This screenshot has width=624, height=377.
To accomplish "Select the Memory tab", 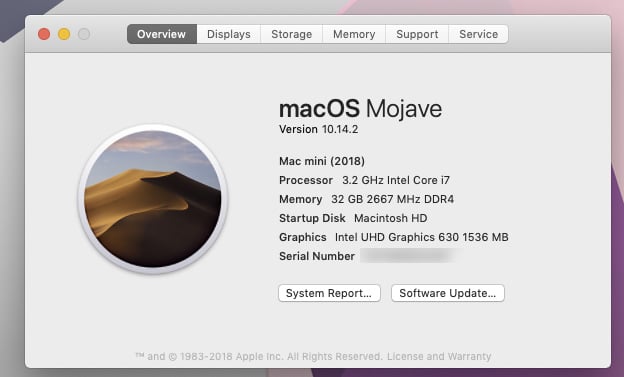I will (x=354, y=34).
